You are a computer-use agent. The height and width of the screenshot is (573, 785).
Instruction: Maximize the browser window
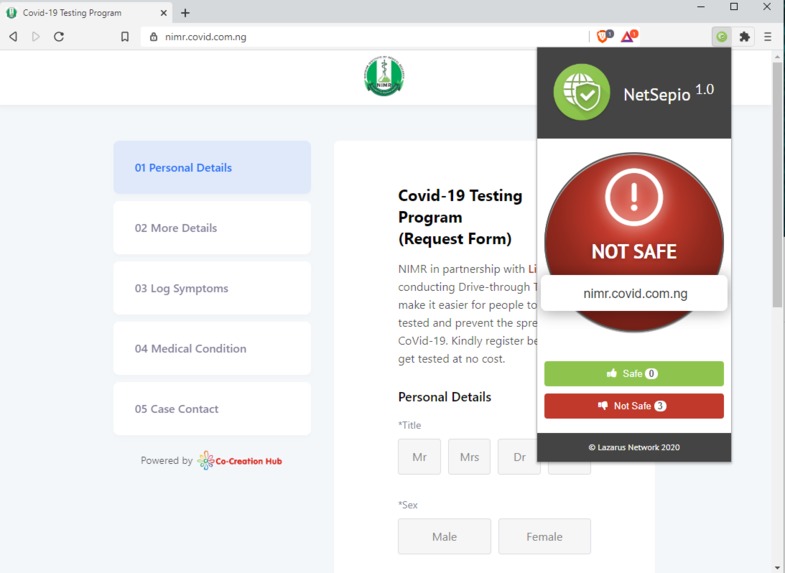[x=734, y=7]
